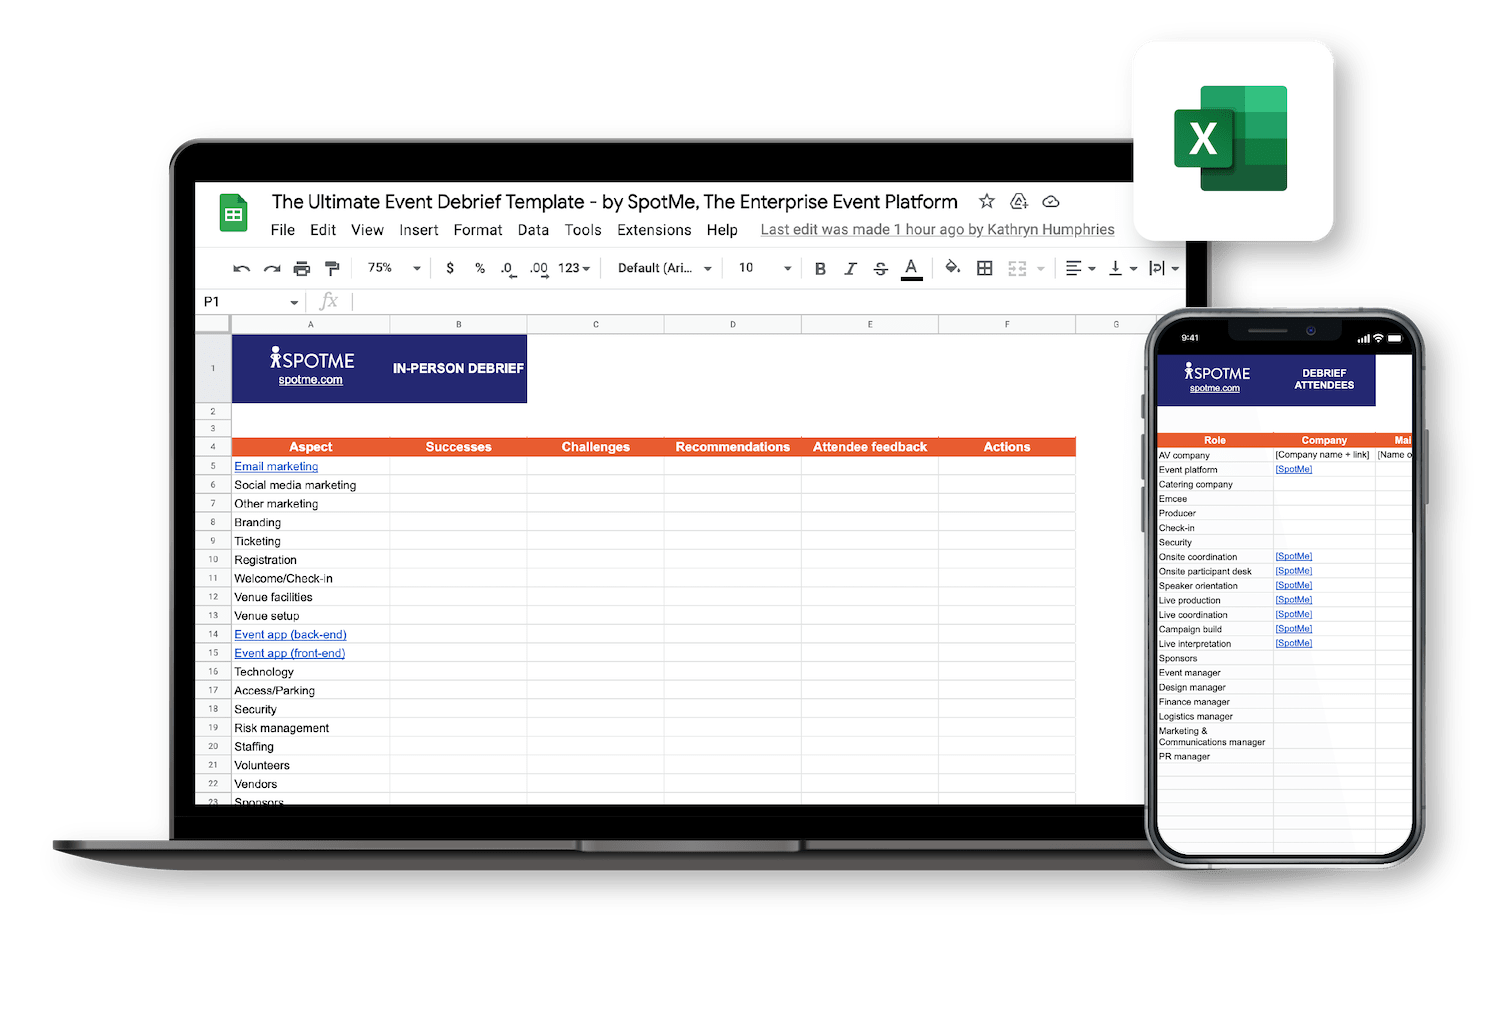
Task: Apply currency format with the dollar icon
Action: coord(450,268)
